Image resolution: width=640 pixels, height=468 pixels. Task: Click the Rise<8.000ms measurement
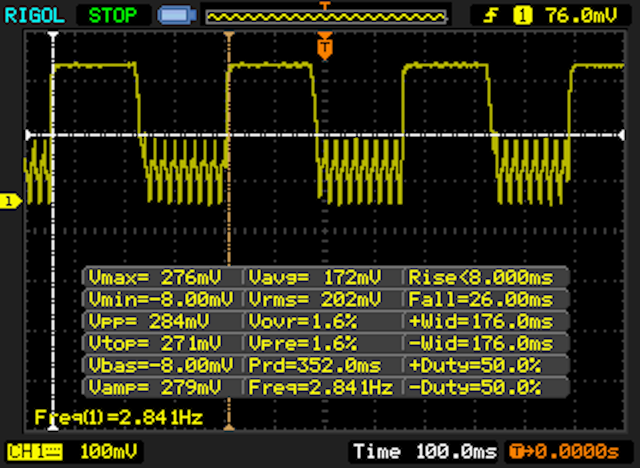click(x=481, y=277)
